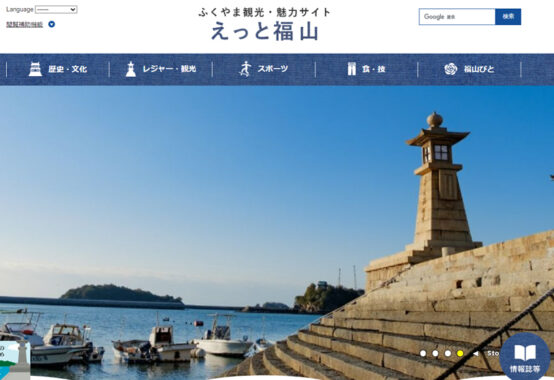Click the running figure Sports icon

245,69
